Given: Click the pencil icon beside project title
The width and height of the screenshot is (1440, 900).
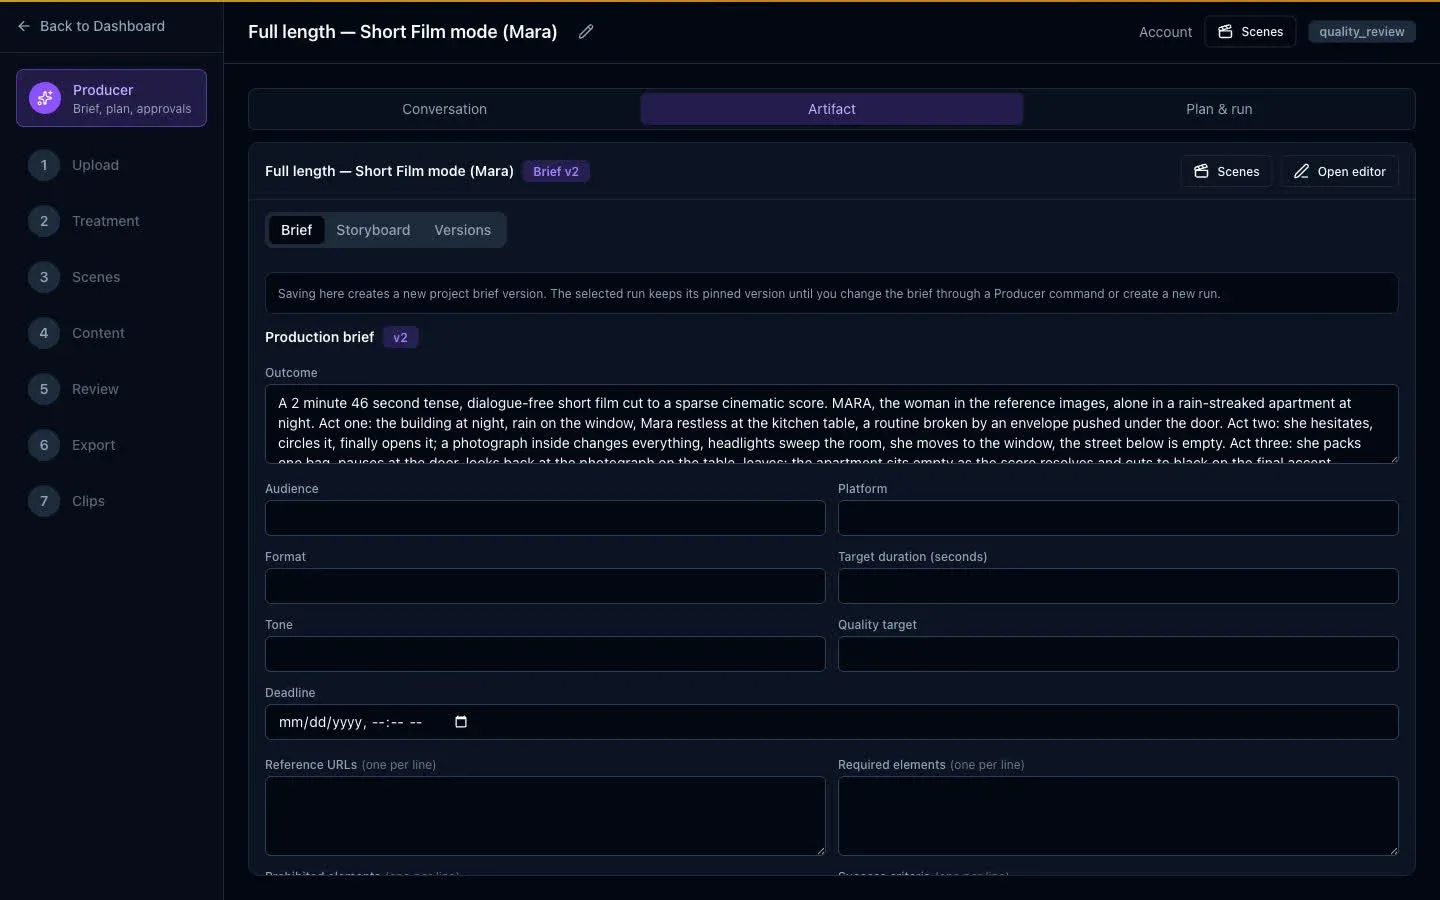Looking at the screenshot, I should click(x=586, y=32).
